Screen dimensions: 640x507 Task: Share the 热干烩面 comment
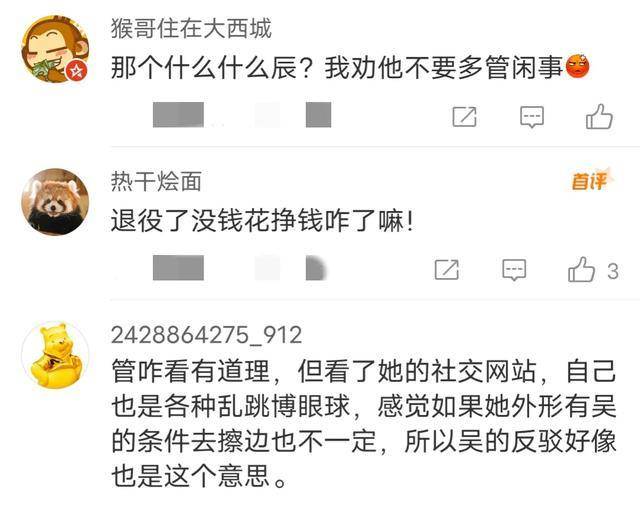(x=447, y=269)
